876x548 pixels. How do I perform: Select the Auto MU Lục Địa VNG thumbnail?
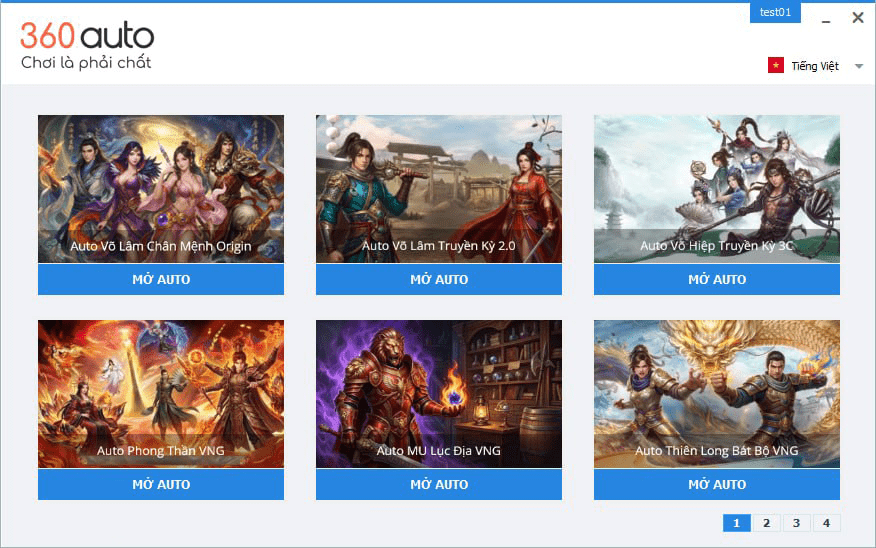click(439, 394)
